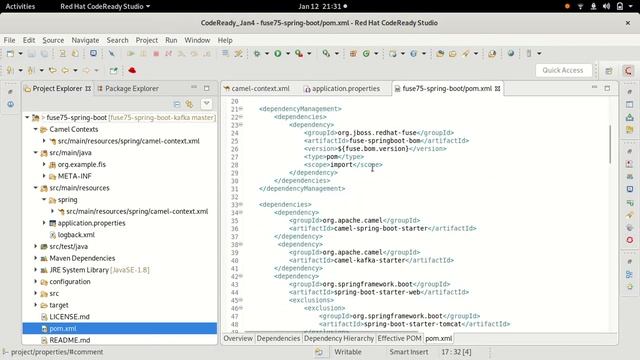Screen dimensions: 640x360
Task: Click the Open Perspective icon beside Quick Access
Action: [609, 71]
